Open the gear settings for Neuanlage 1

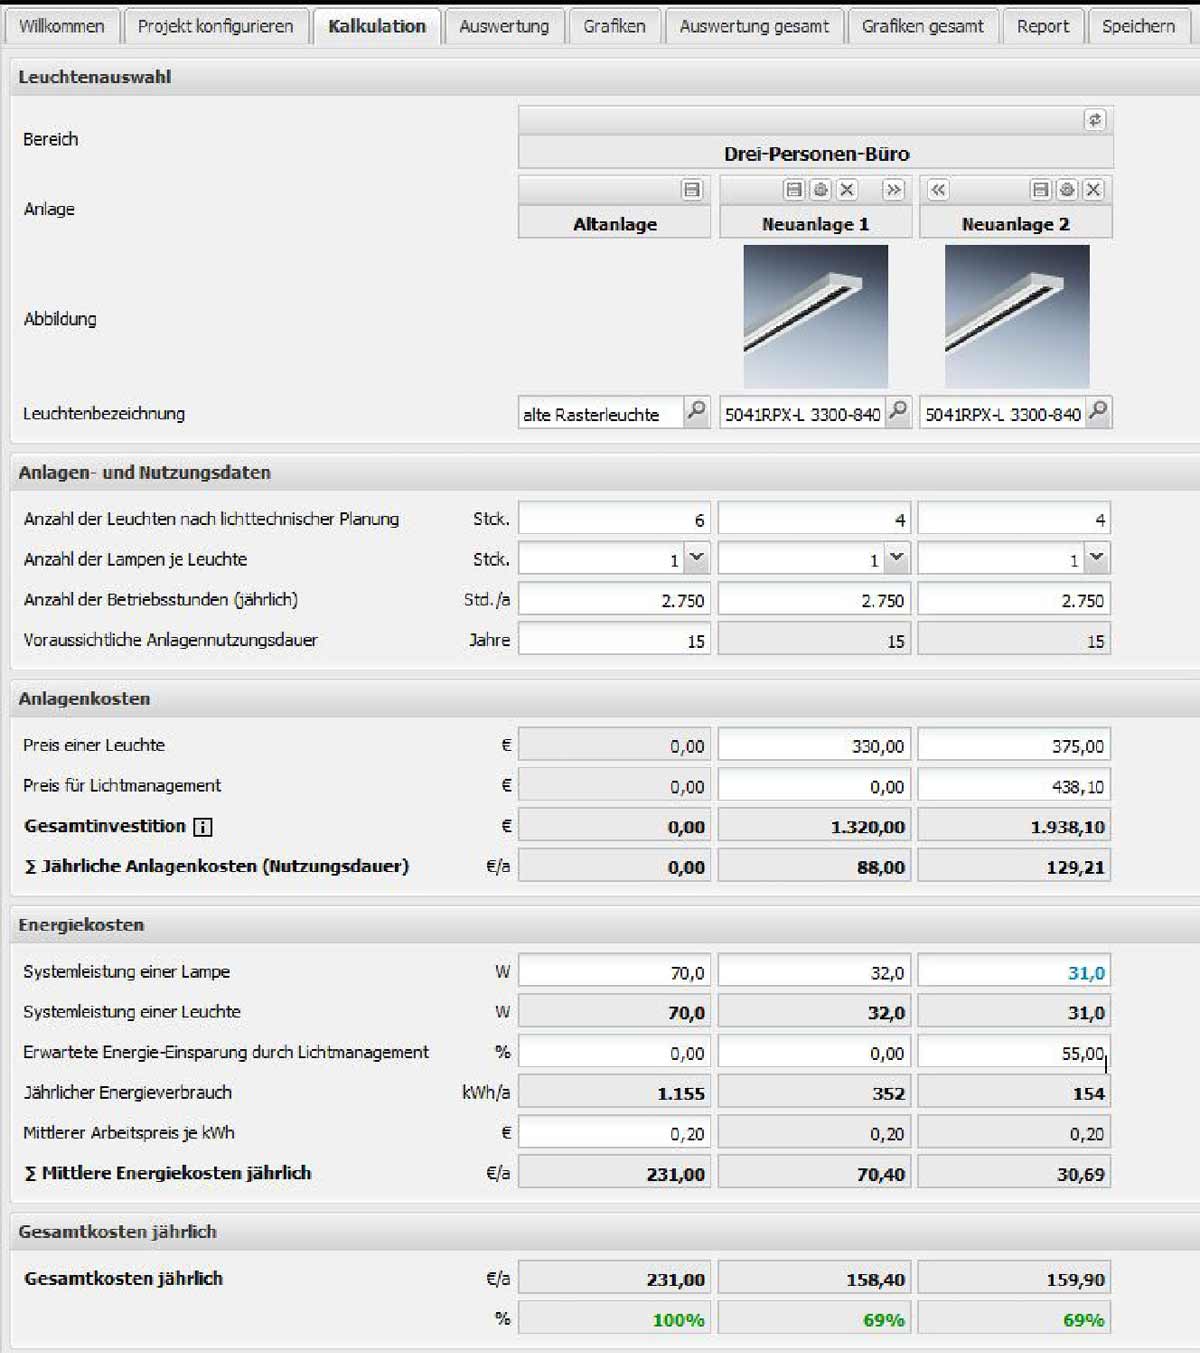821,190
